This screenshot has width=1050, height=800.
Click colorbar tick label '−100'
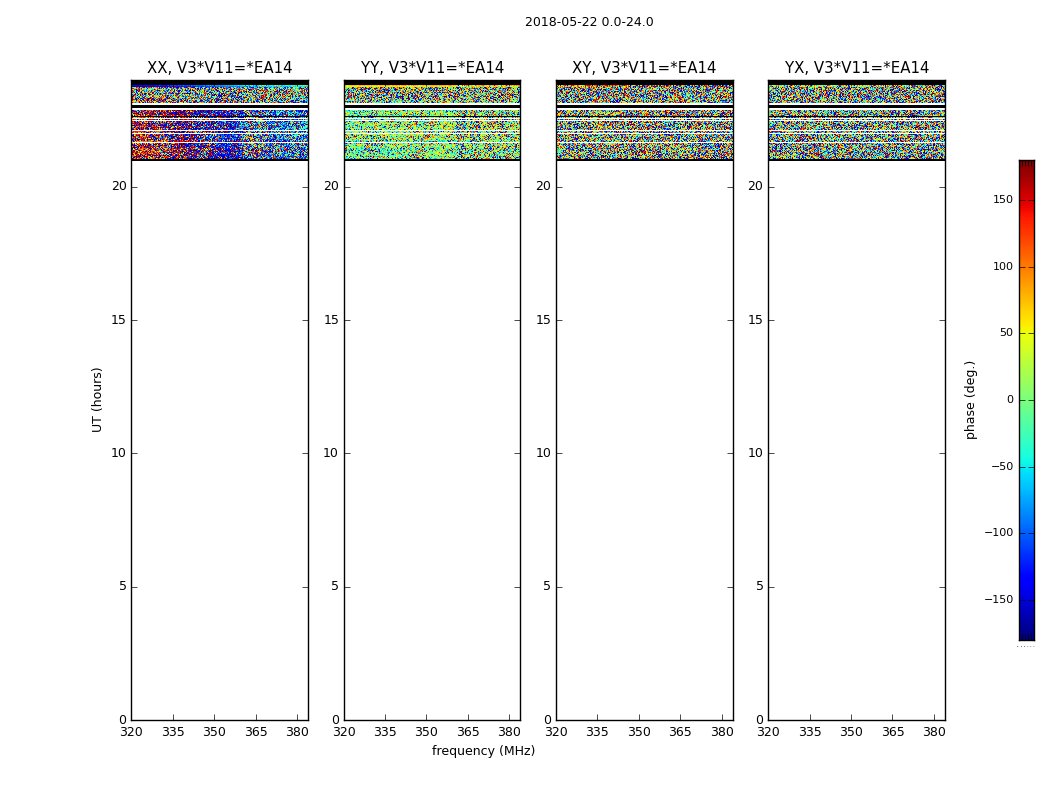click(x=998, y=532)
